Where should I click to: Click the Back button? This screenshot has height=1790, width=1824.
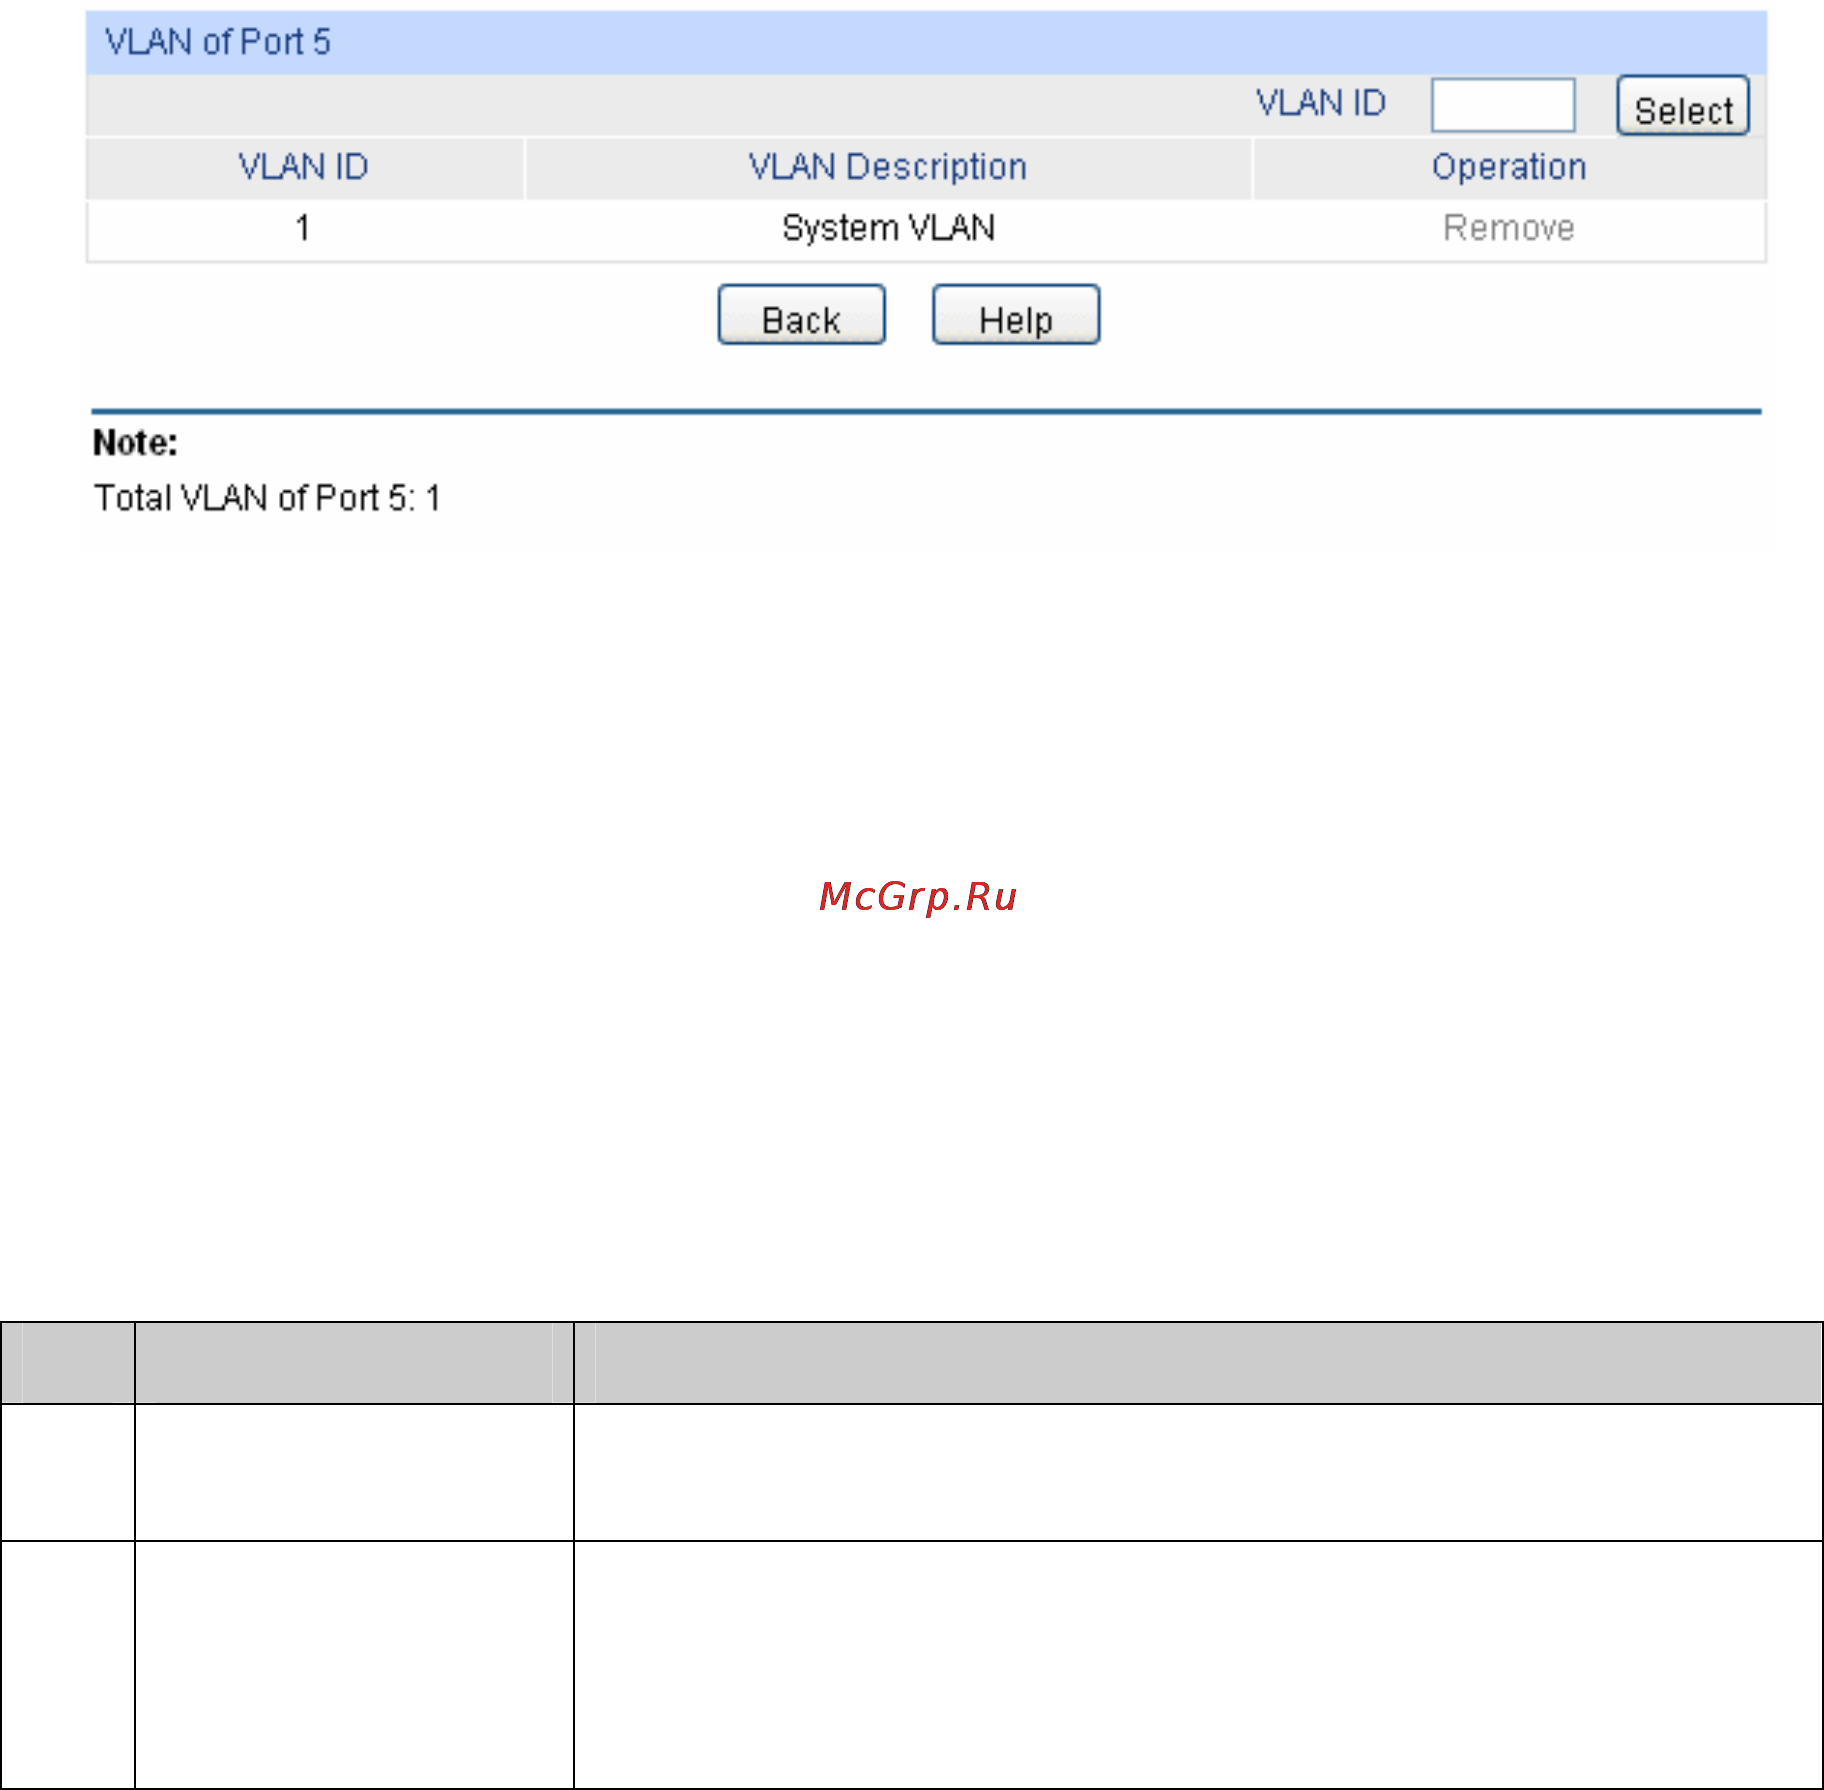802,315
